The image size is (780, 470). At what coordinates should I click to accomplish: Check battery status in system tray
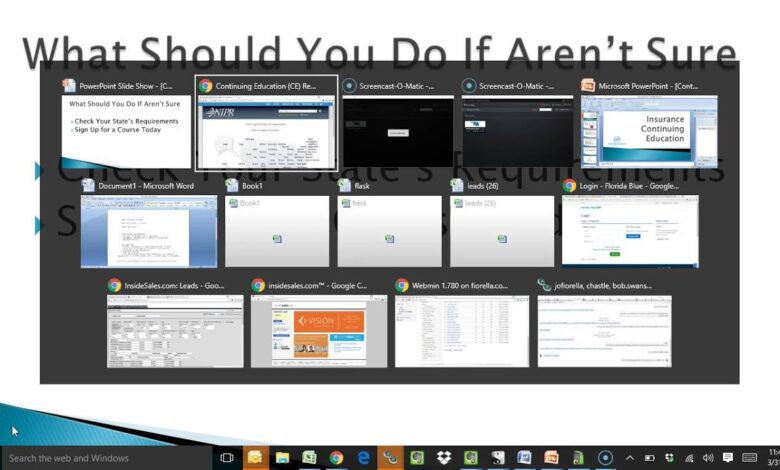[x=650, y=458]
